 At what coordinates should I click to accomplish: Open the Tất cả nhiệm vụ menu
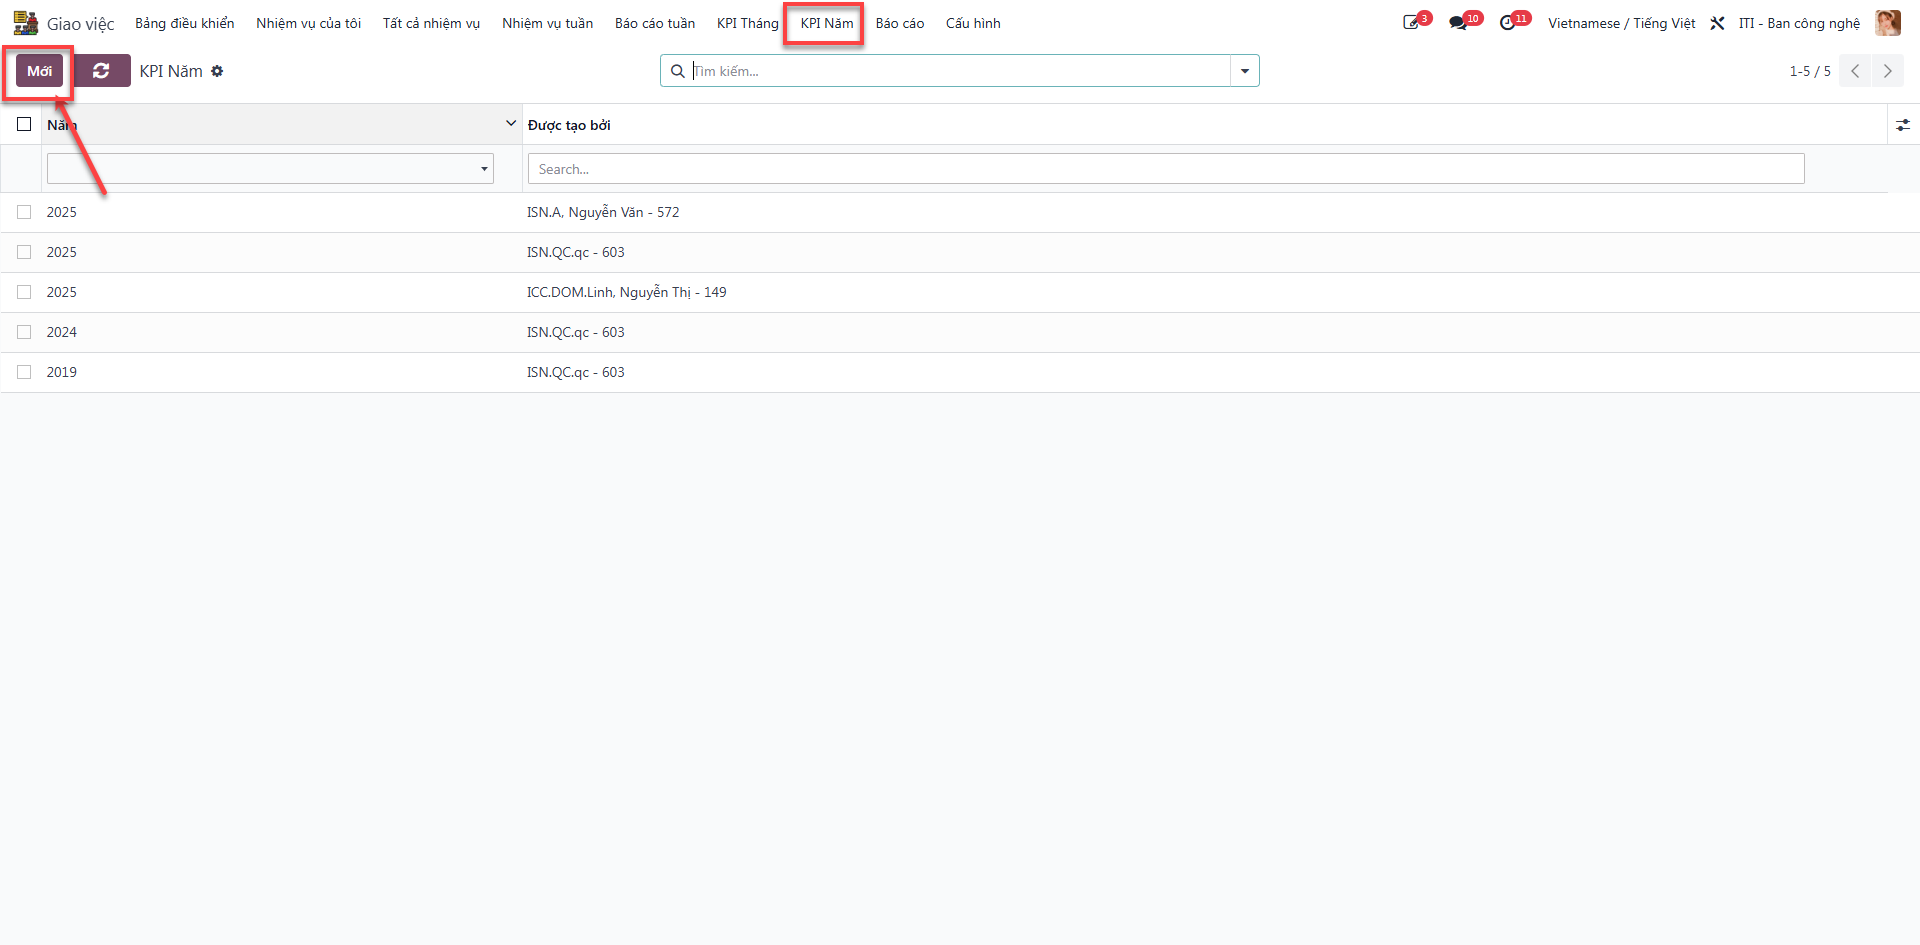coord(432,23)
